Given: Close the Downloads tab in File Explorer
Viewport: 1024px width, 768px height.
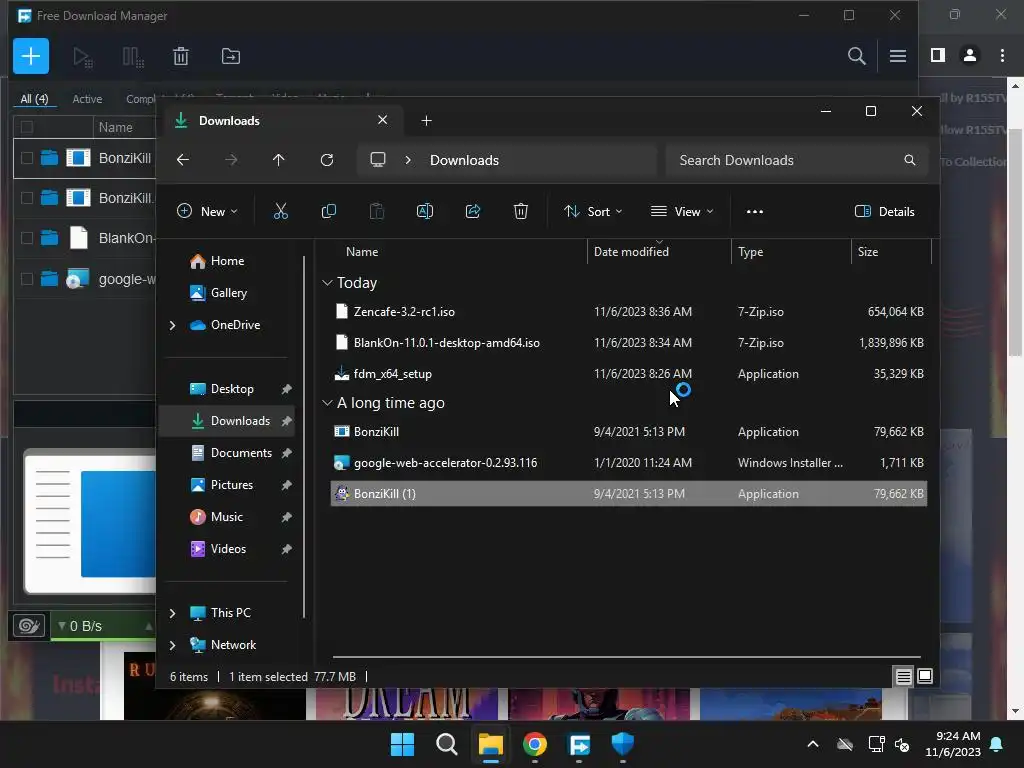Looking at the screenshot, I should 383,120.
